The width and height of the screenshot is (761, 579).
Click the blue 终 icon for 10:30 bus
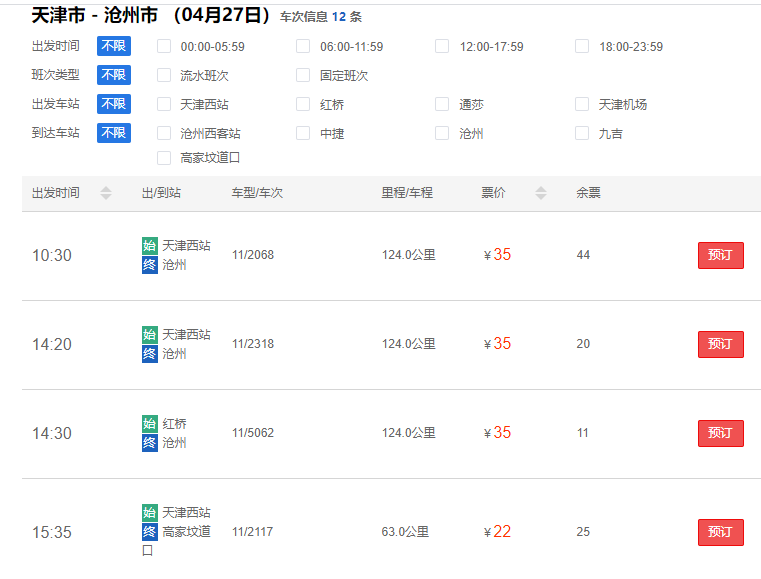coord(150,265)
